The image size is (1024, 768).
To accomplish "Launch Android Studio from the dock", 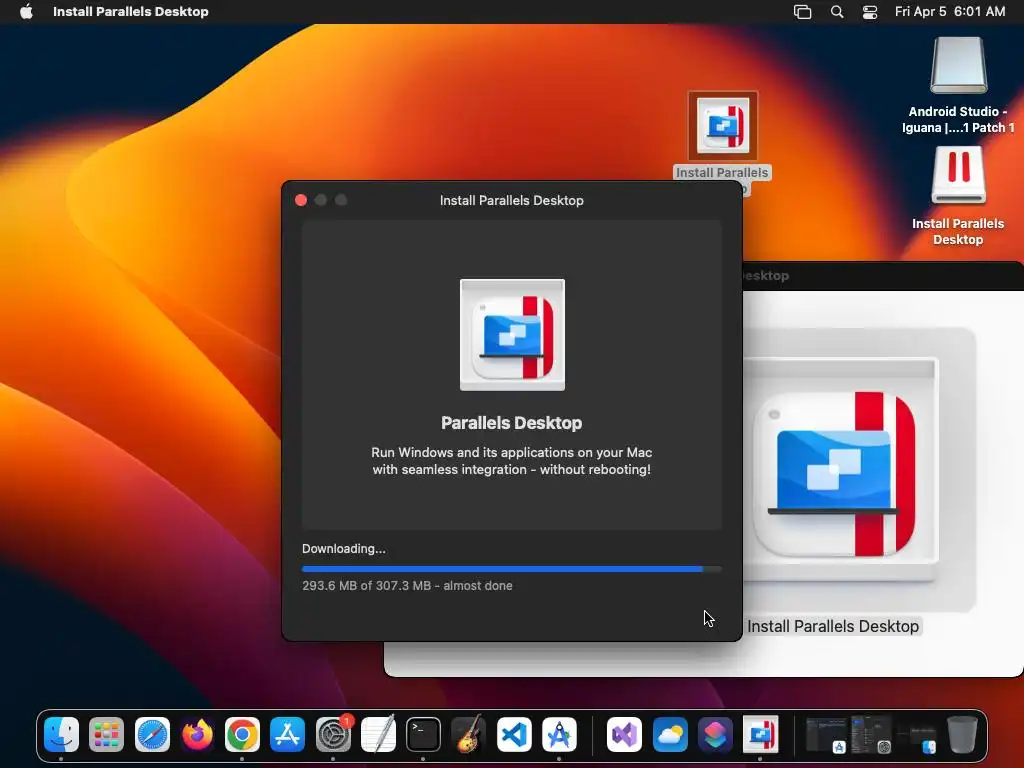I will point(559,734).
